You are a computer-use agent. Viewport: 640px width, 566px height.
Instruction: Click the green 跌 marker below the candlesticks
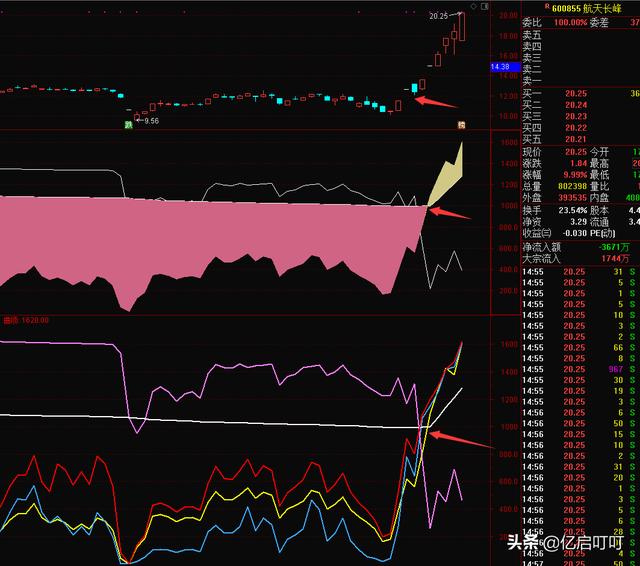(x=129, y=125)
